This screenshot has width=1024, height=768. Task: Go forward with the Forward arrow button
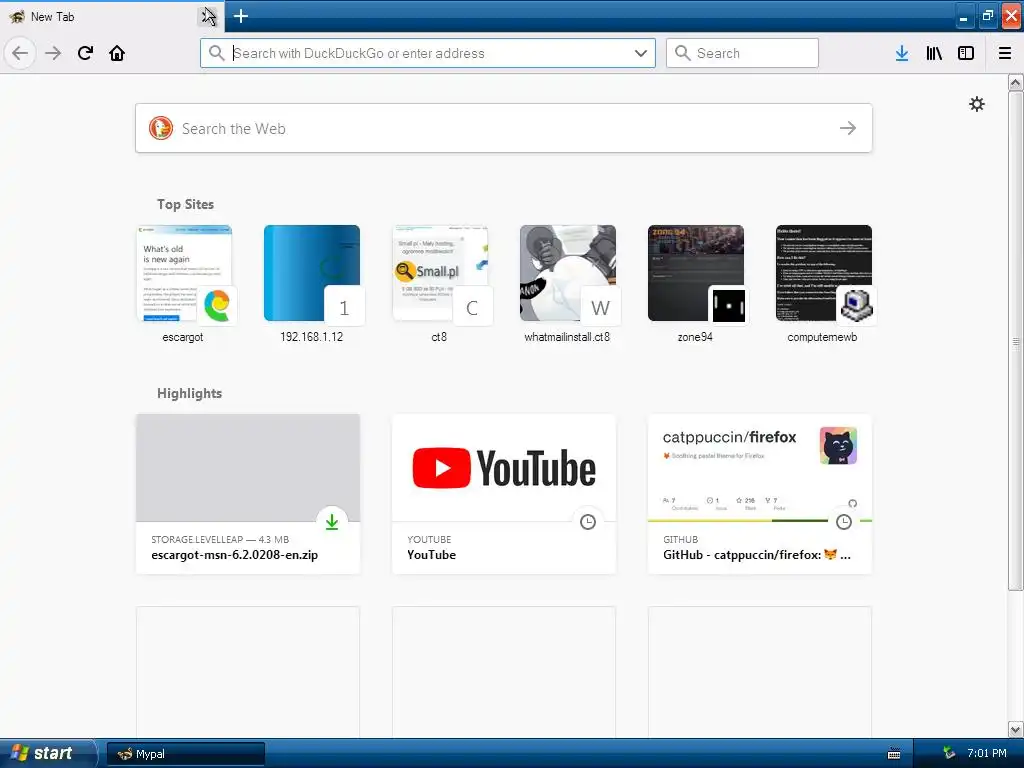click(x=53, y=53)
